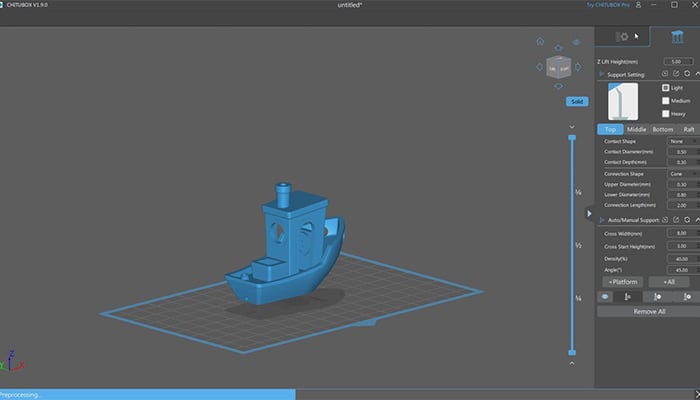Open the support pillar panel tab

[x=677, y=37]
